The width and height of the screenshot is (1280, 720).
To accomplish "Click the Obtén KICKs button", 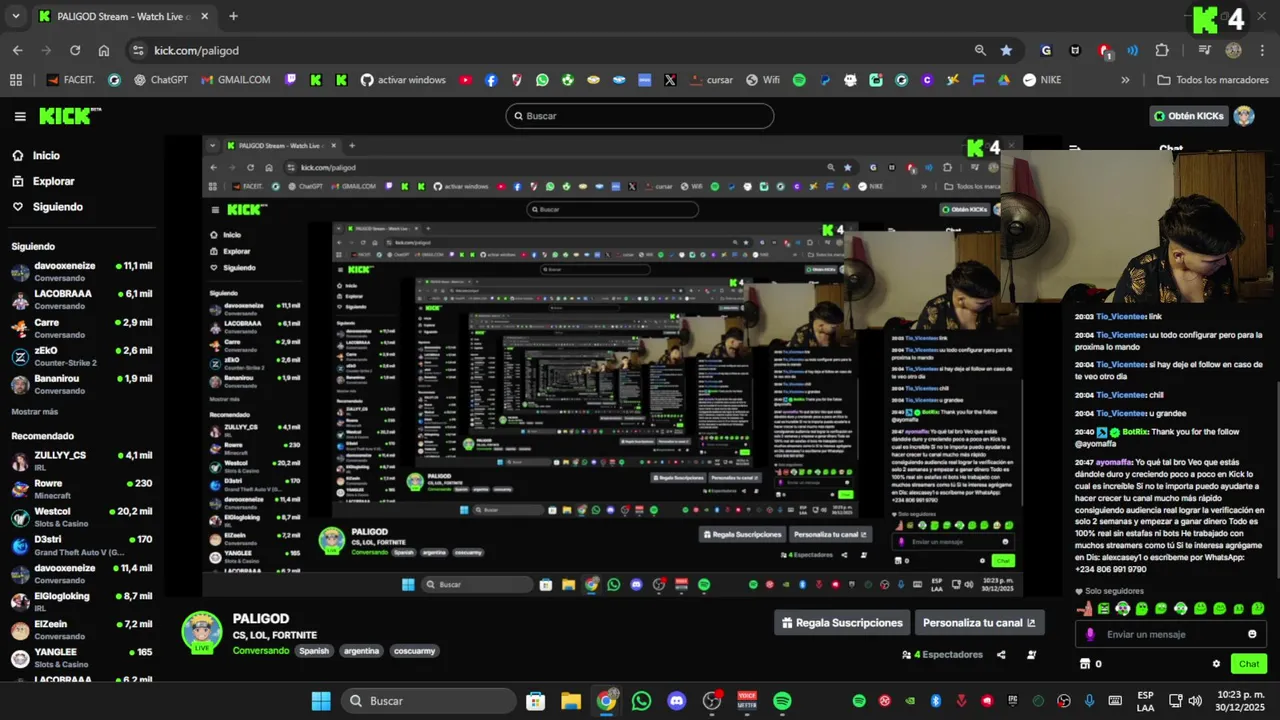I will click(1188, 116).
